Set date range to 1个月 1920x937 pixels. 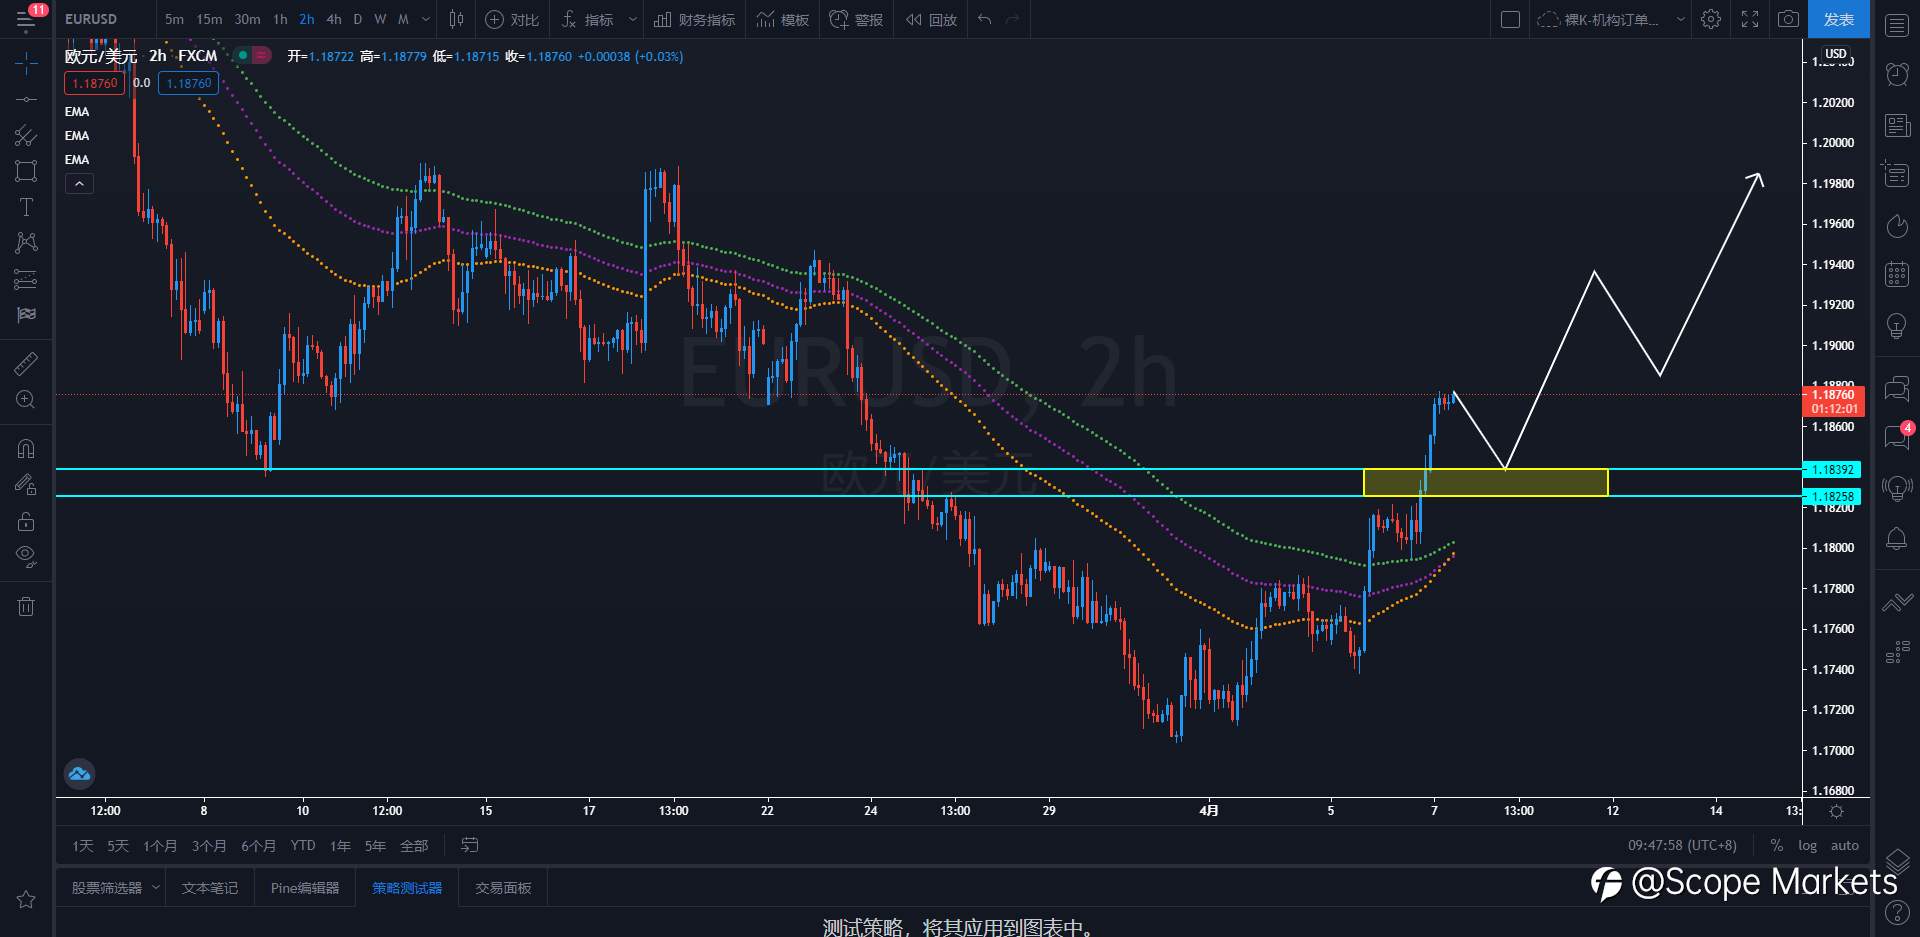pyautogui.click(x=160, y=846)
